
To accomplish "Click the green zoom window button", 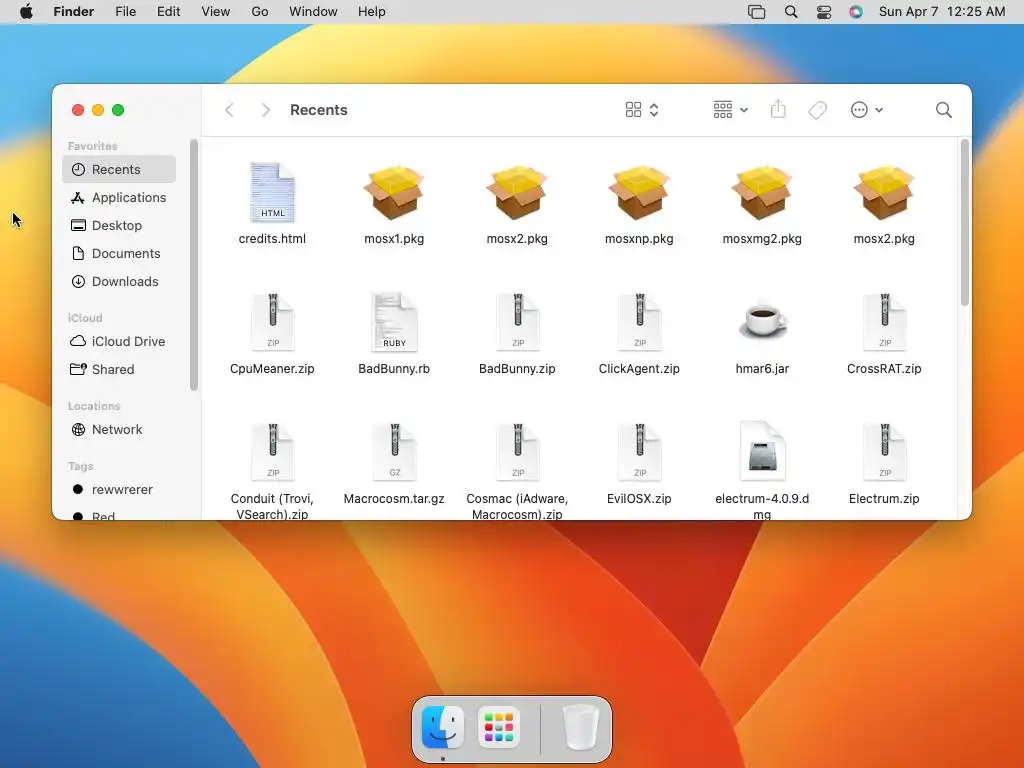I will pos(118,110).
